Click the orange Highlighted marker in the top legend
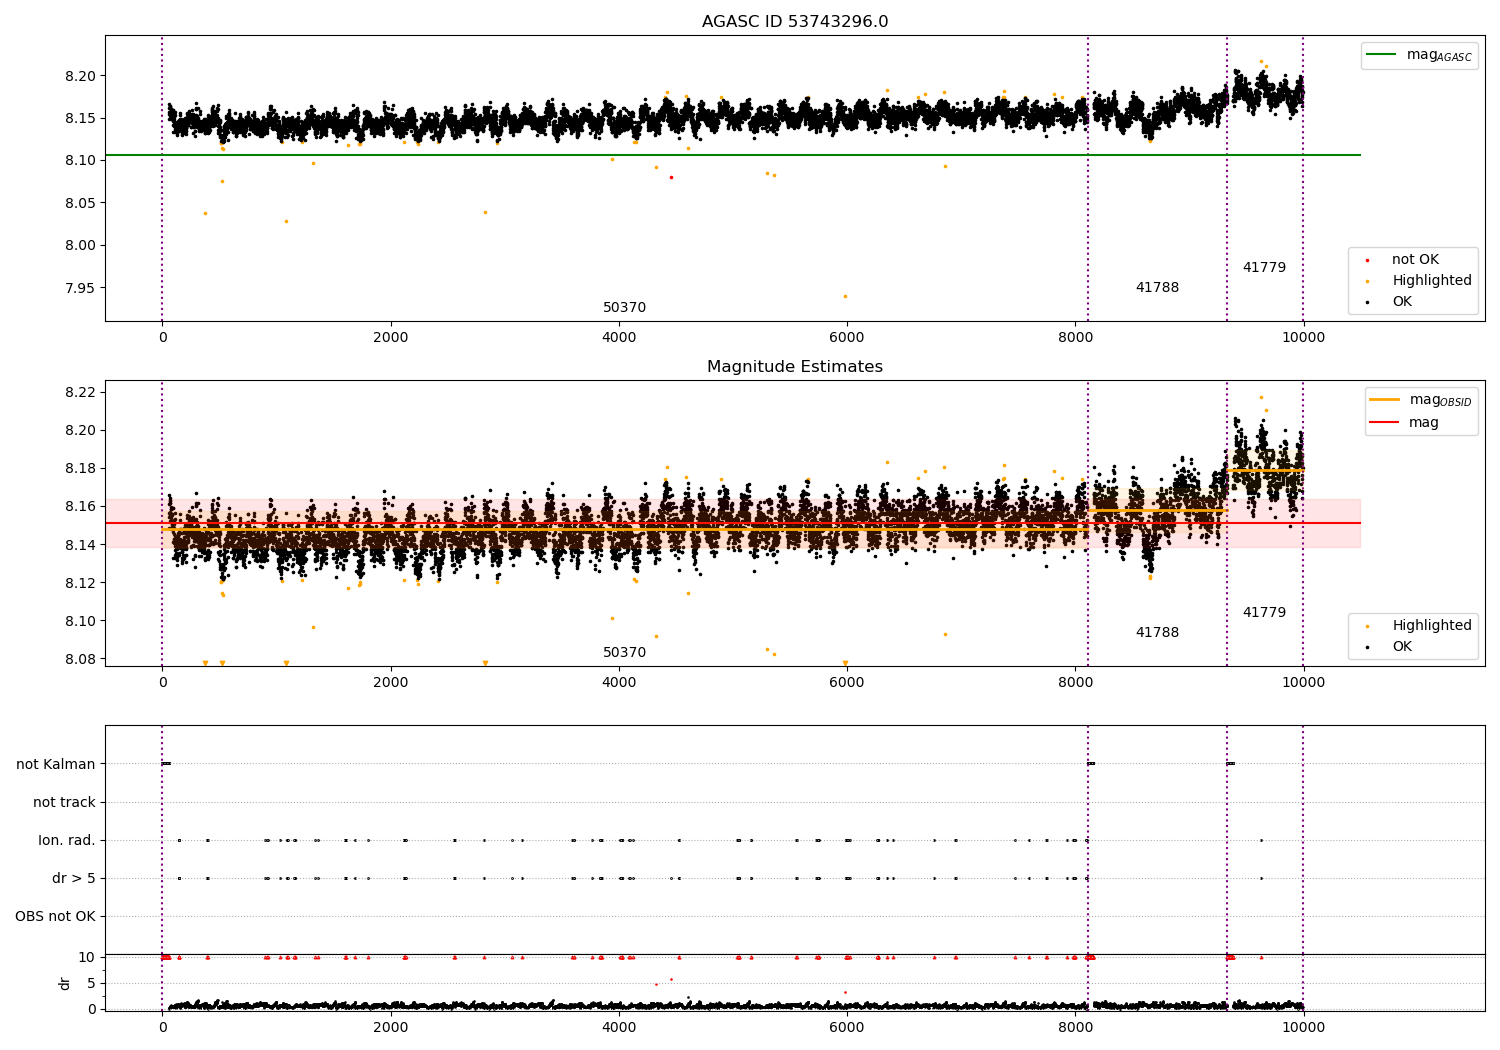 tap(1367, 281)
